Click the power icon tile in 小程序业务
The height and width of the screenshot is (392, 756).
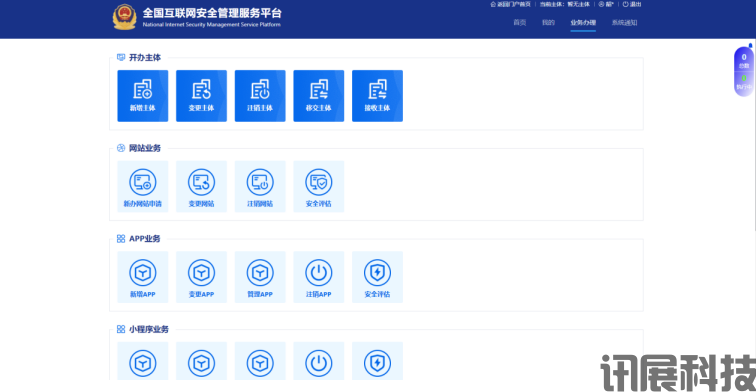pos(319,361)
